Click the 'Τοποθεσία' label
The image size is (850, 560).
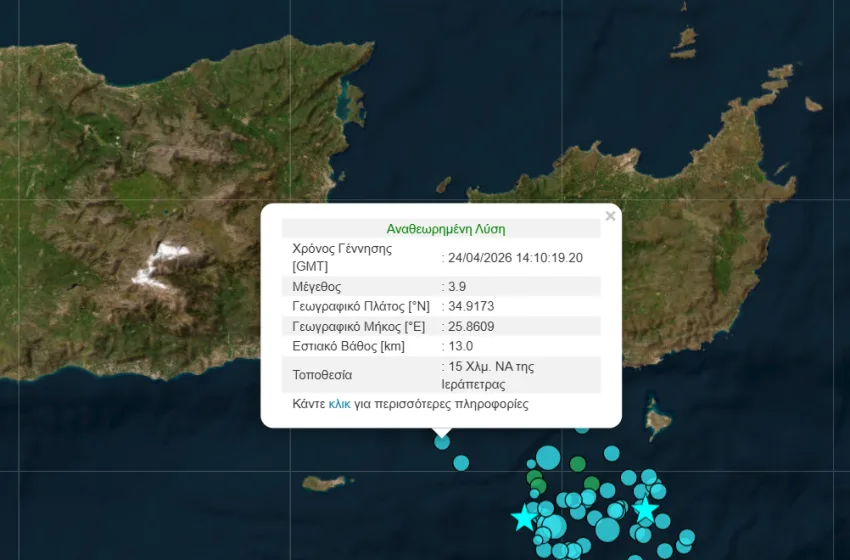click(322, 375)
